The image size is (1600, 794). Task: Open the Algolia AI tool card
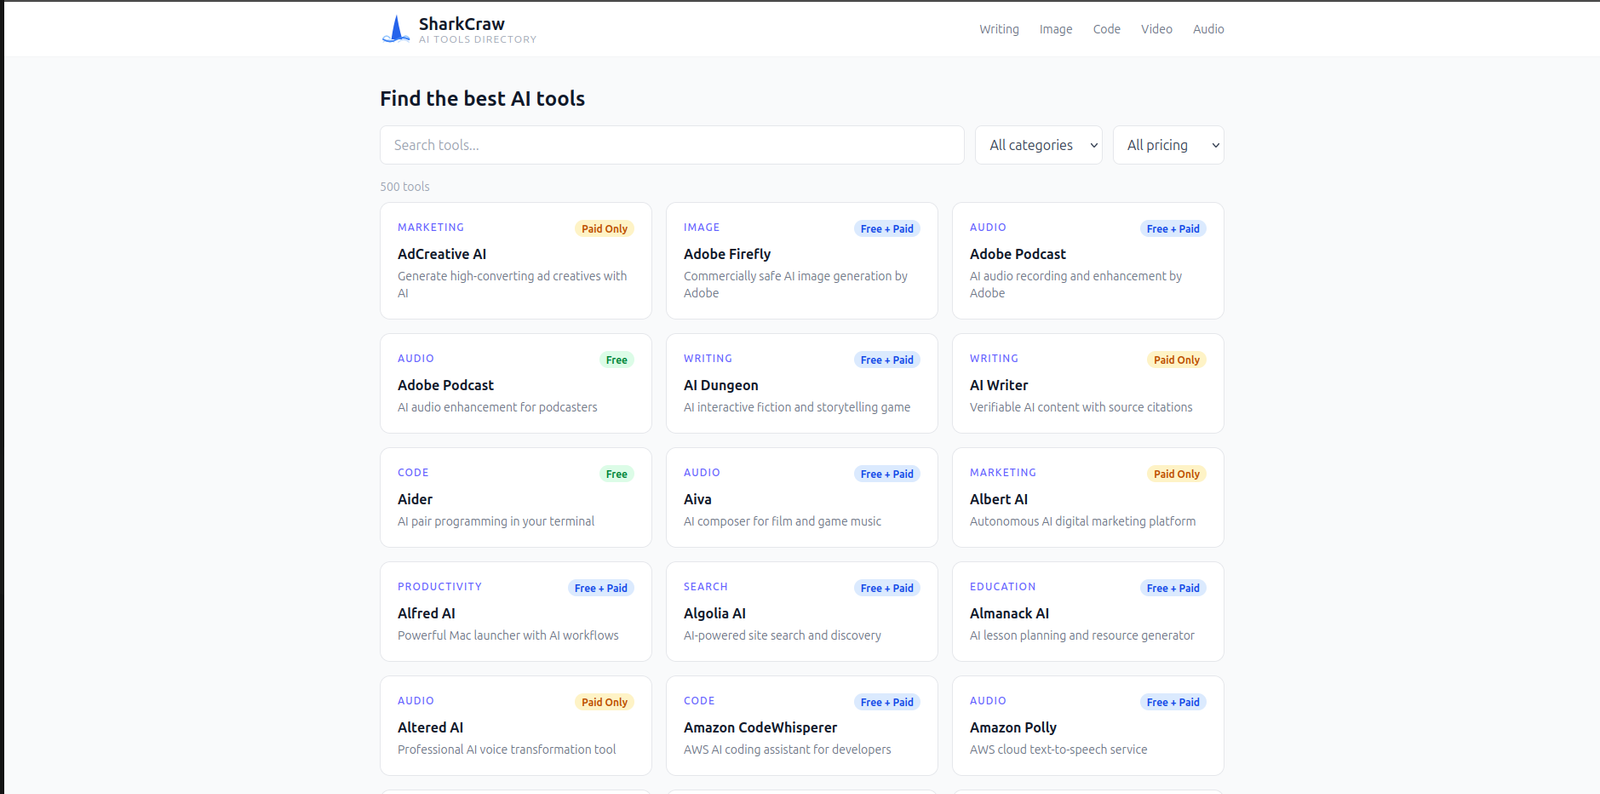pyautogui.click(x=802, y=611)
